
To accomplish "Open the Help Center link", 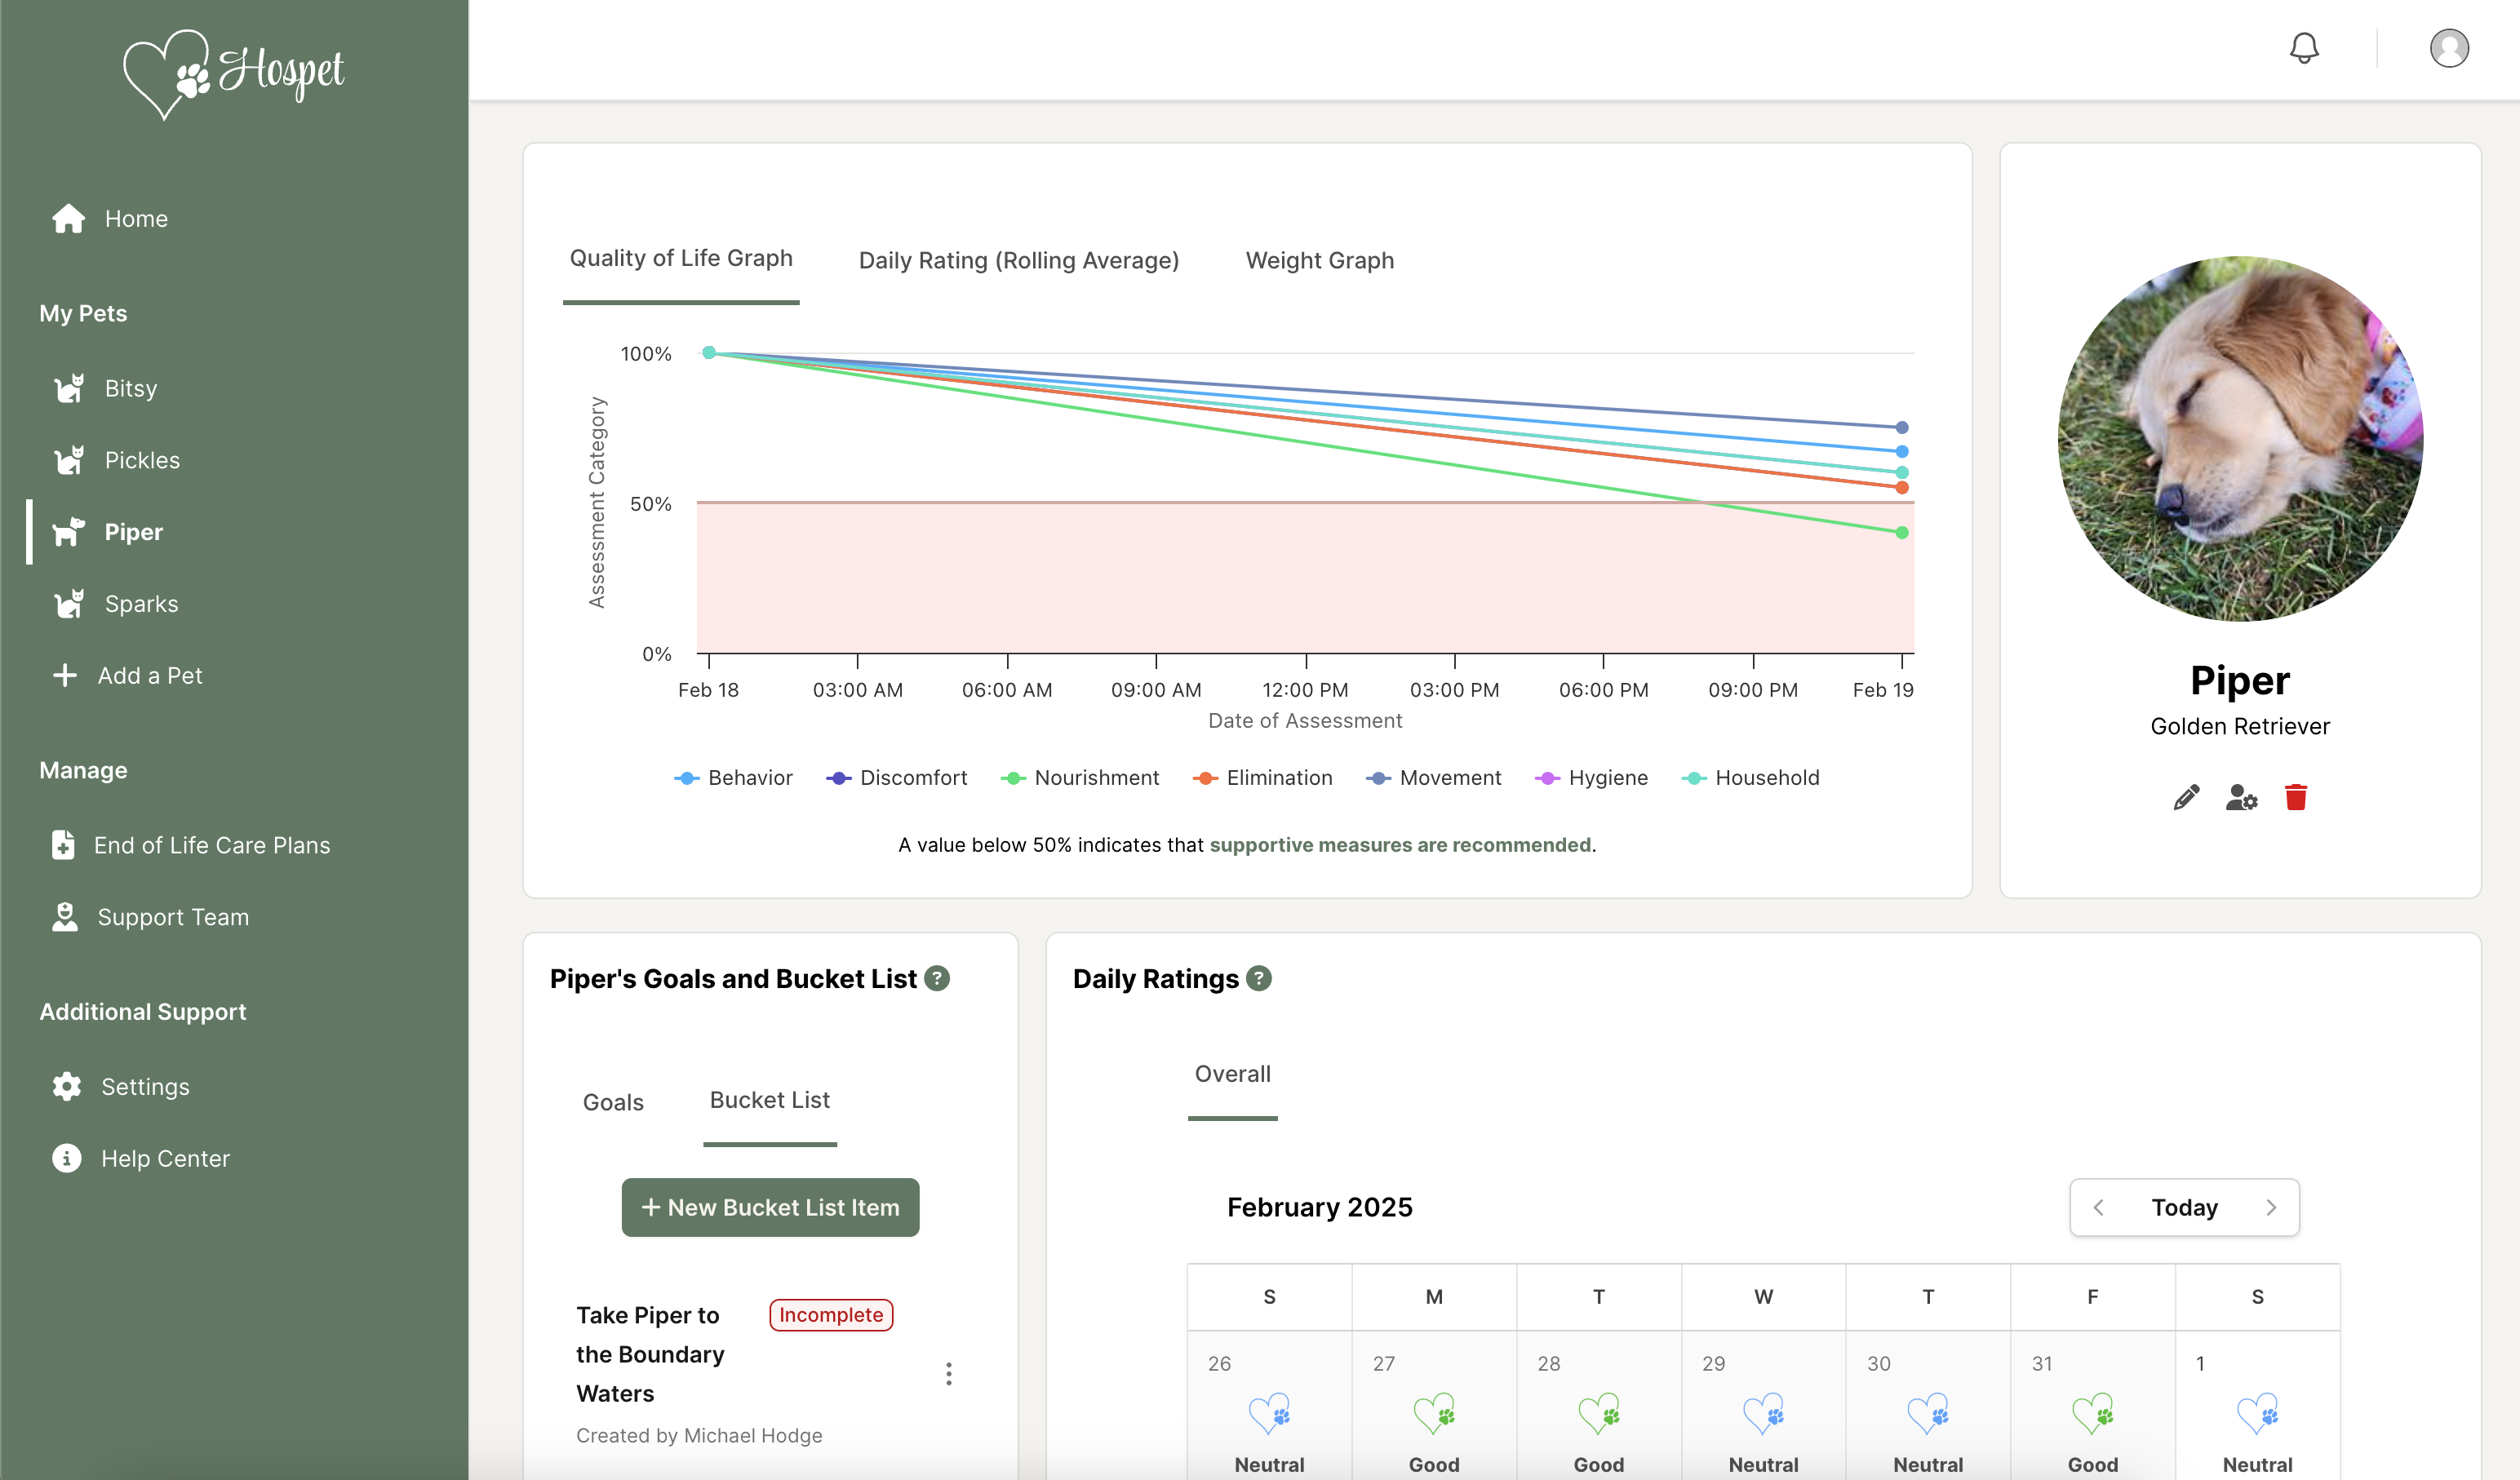I will click(165, 1158).
